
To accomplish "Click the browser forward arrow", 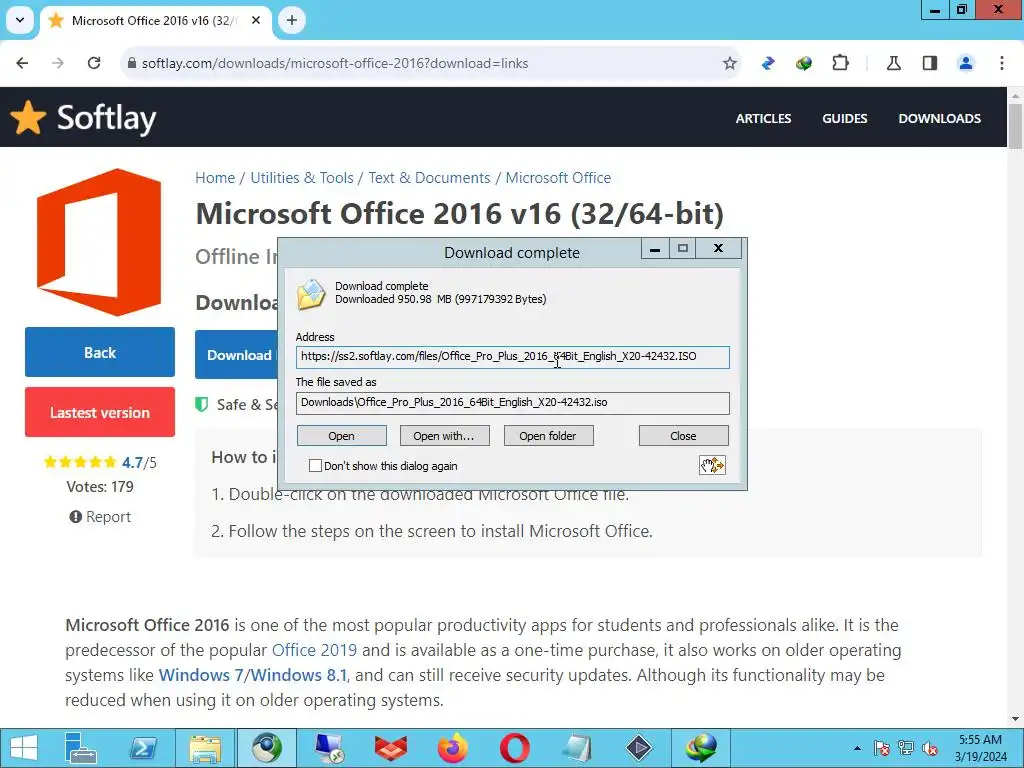I will [58, 63].
